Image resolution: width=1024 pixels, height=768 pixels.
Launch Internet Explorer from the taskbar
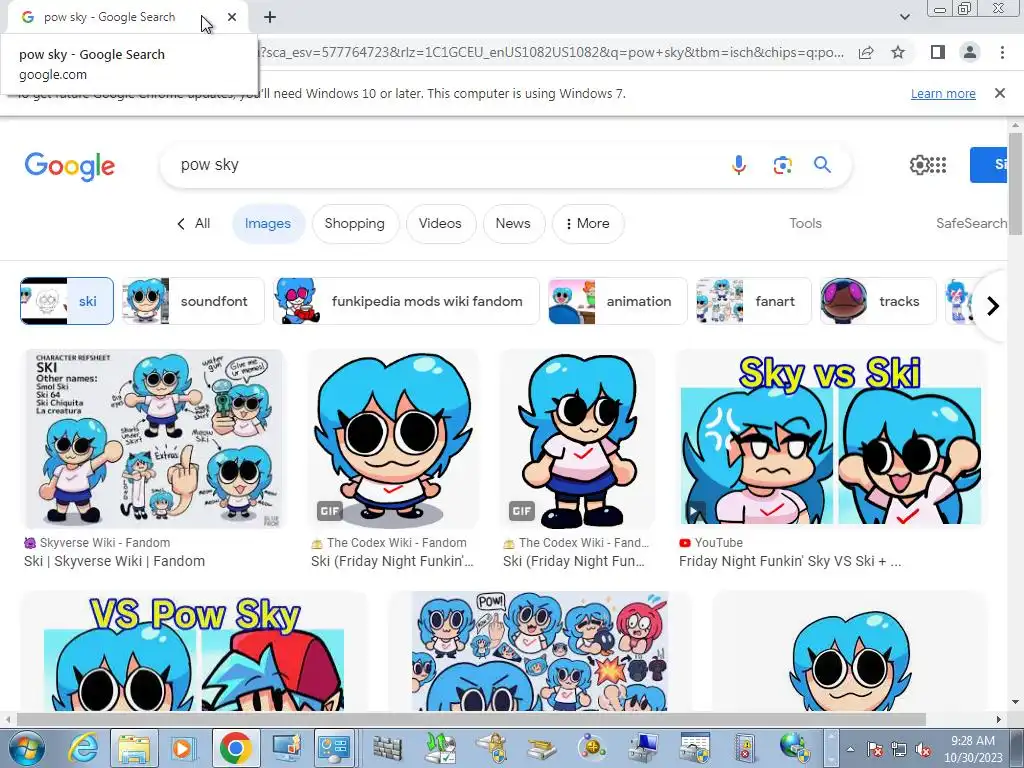click(x=84, y=748)
